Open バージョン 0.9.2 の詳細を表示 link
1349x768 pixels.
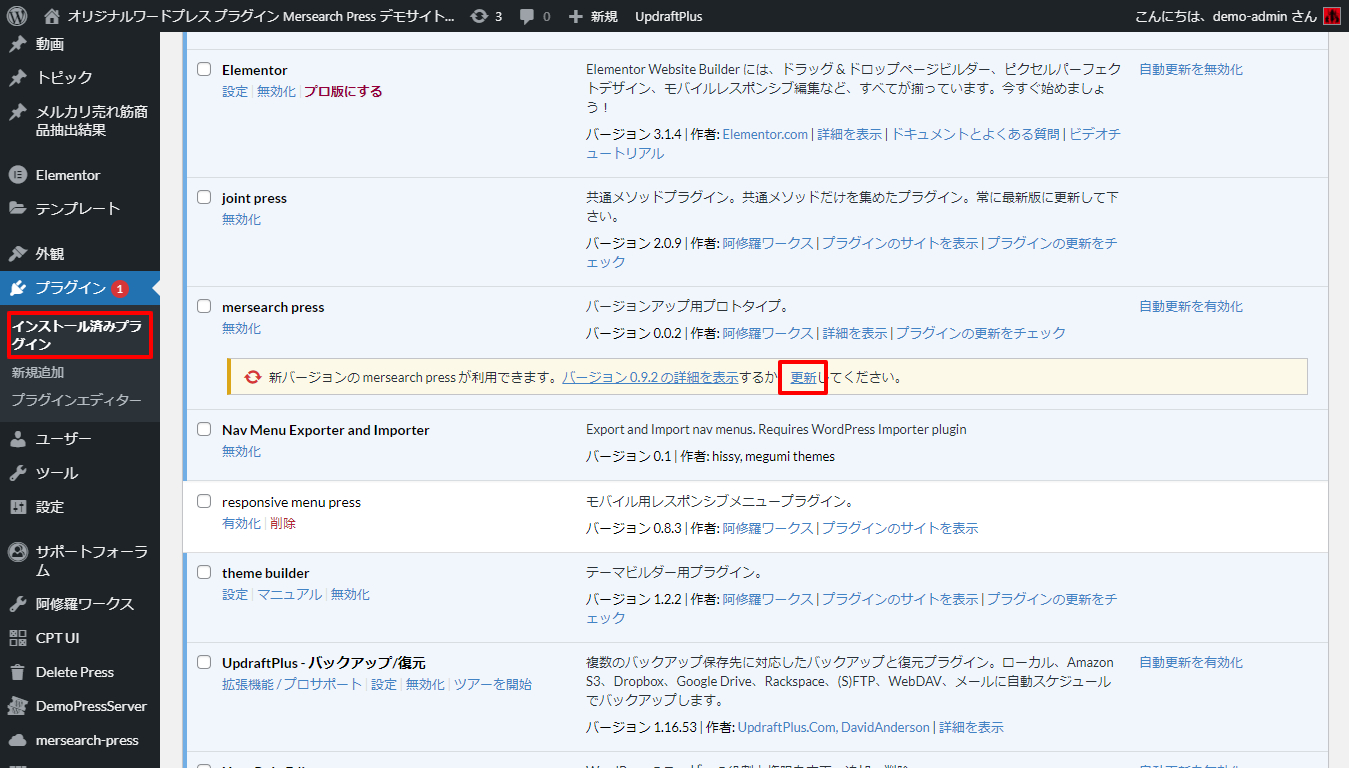tap(650, 378)
